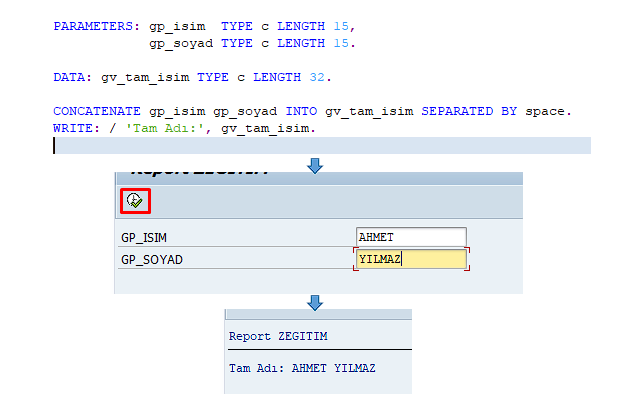
Task: Click the Report ZEGITIM title in output
Action: click(x=277, y=336)
